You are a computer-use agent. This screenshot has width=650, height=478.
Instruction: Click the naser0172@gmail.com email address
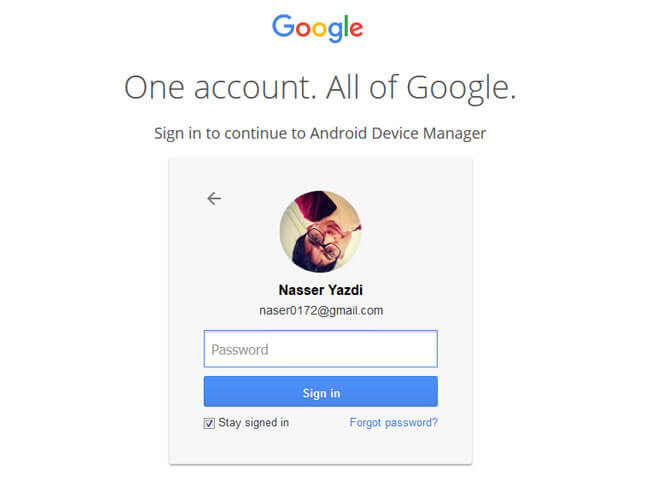coord(321,311)
